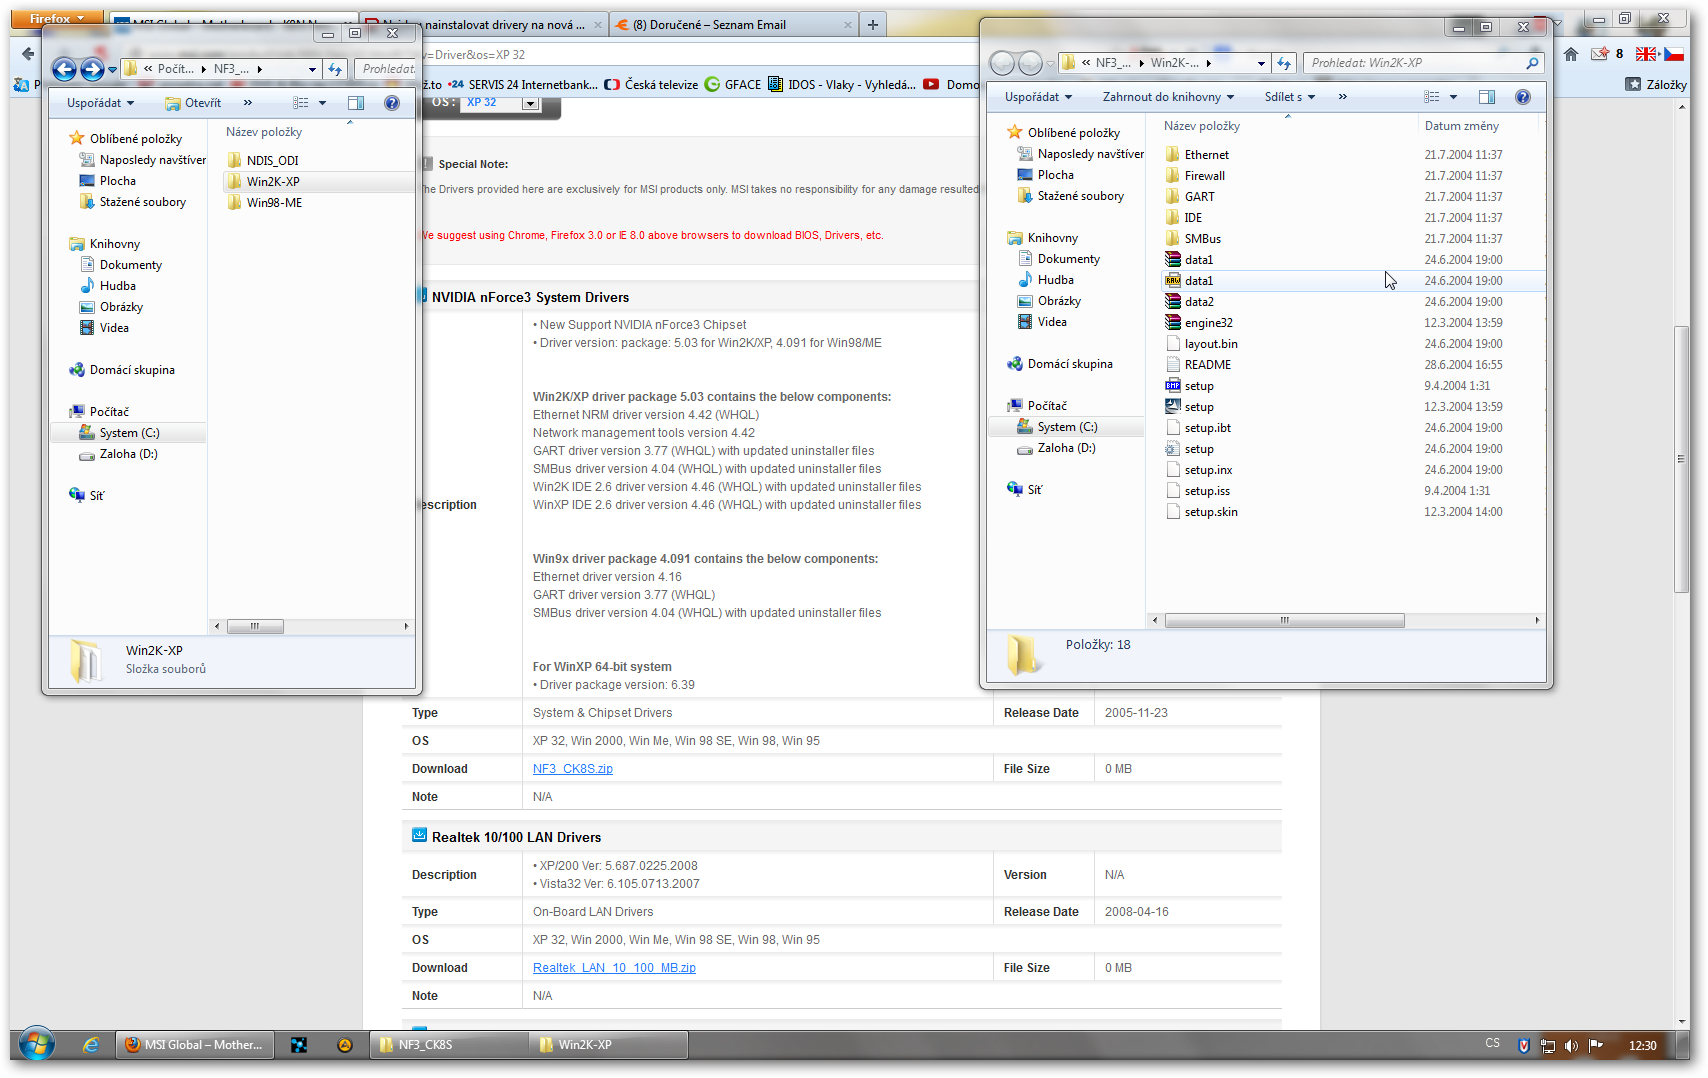Click the README file icon
Image resolution: width=1708 pixels, height=1078 pixels.
[x=1173, y=365]
